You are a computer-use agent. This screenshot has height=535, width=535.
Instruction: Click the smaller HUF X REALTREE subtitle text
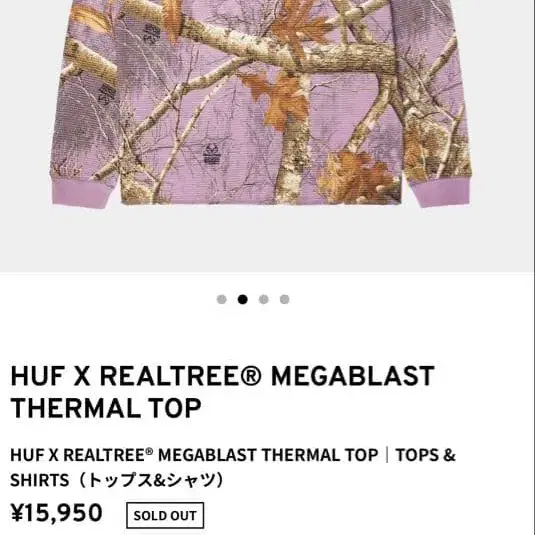click(194, 455)
